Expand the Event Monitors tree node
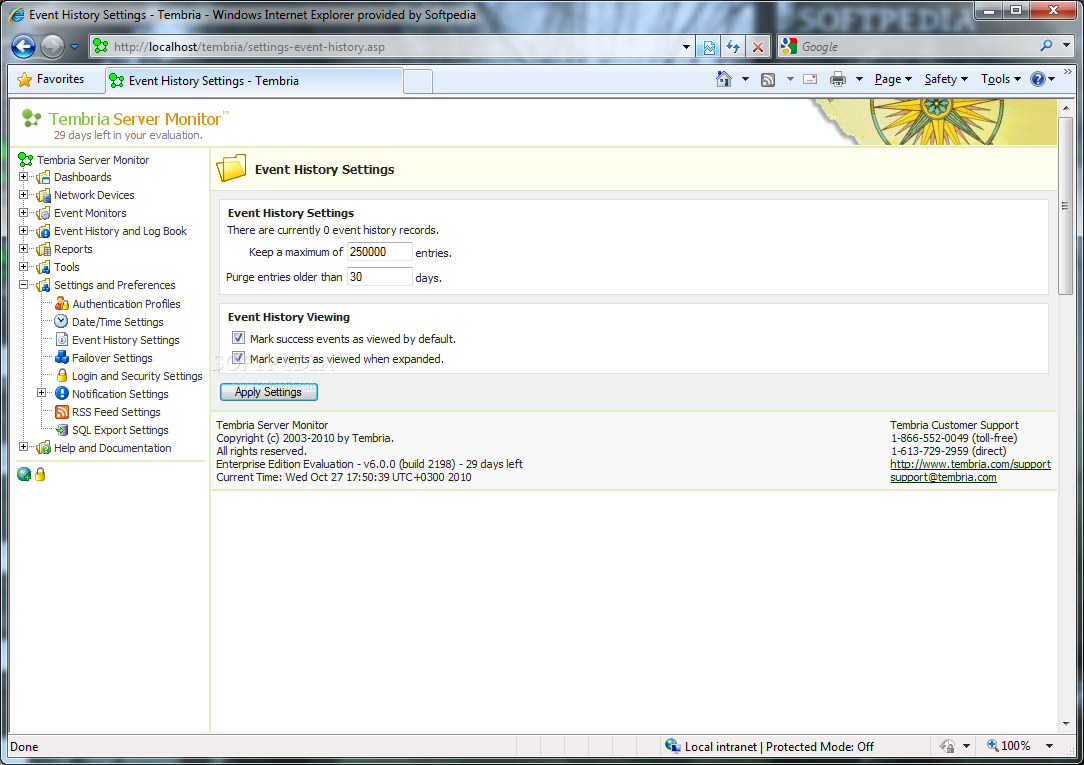Screen dimensions: 1084x765 pos(24,213)
